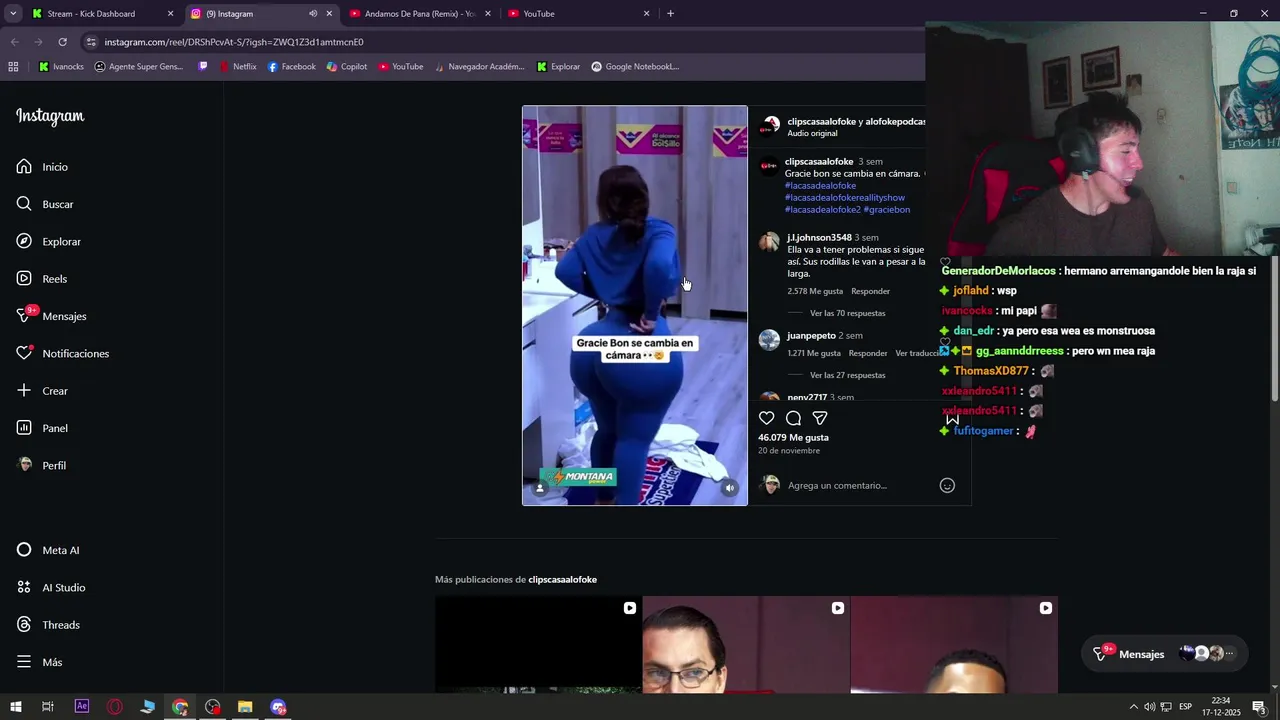1280x720 pixels.
Task: Toggle reel video sound mute button
Action: coord(730,488)
